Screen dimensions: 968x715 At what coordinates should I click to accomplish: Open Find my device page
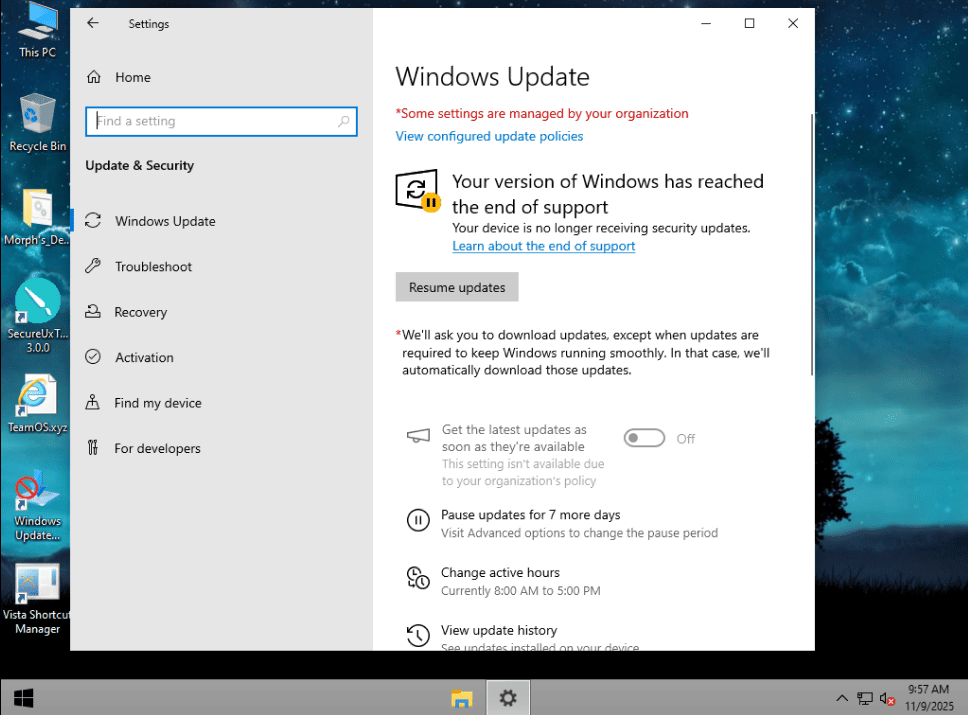point(157,403)
